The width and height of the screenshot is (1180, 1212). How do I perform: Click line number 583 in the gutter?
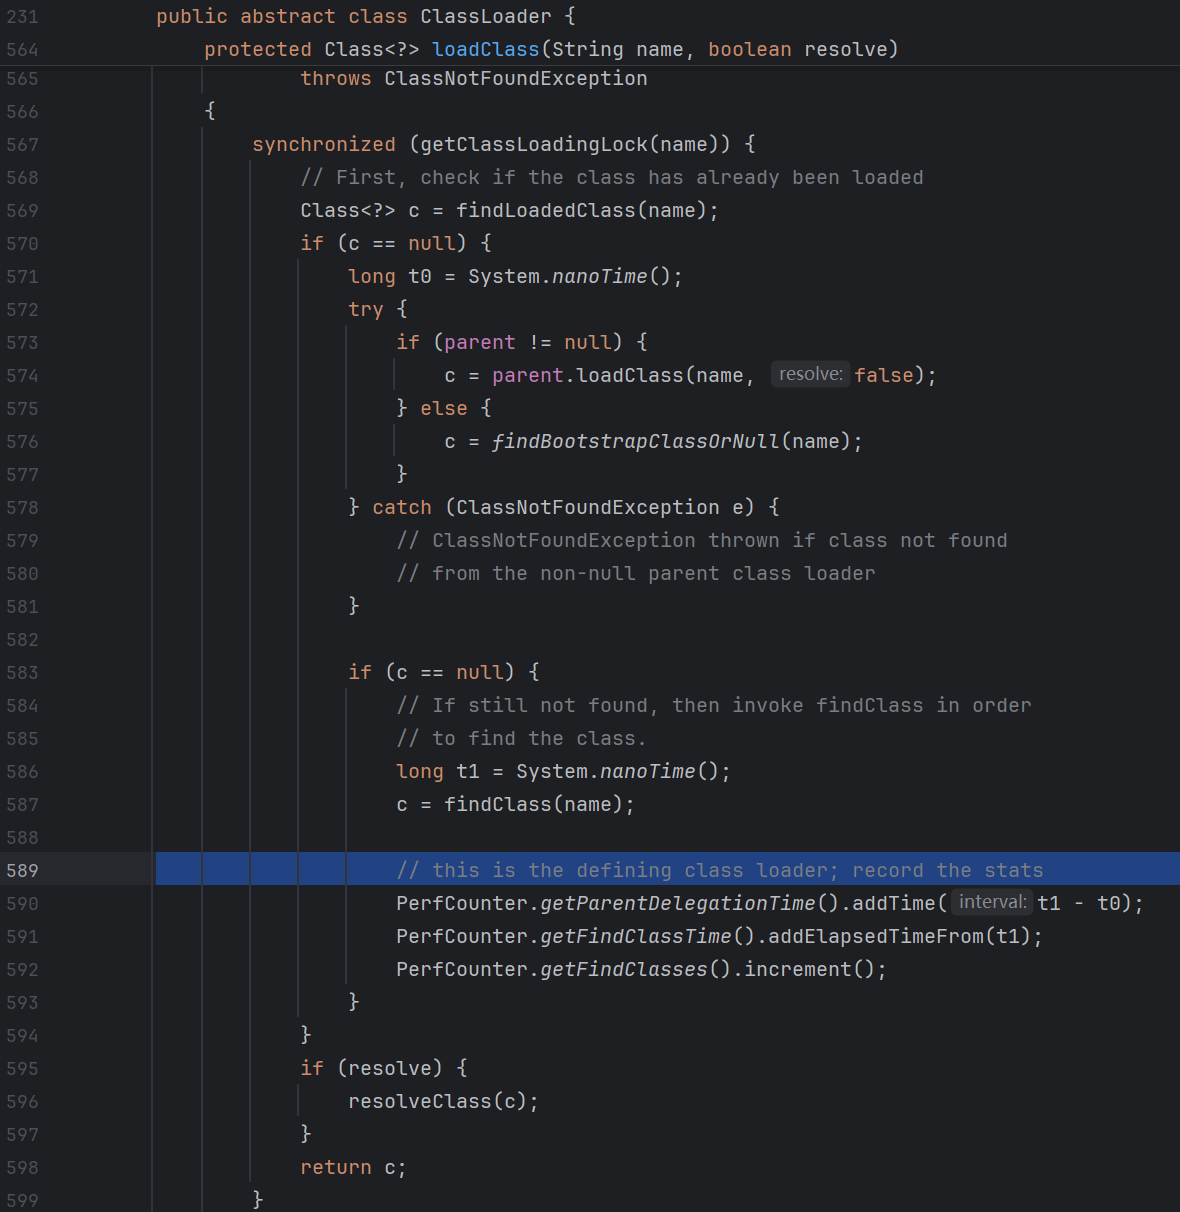pos(22,672)
